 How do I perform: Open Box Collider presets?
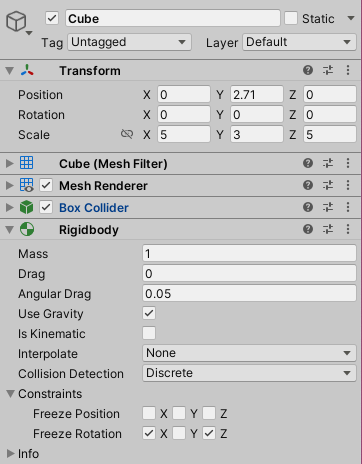pyautogui.click(x=328, y=207)
